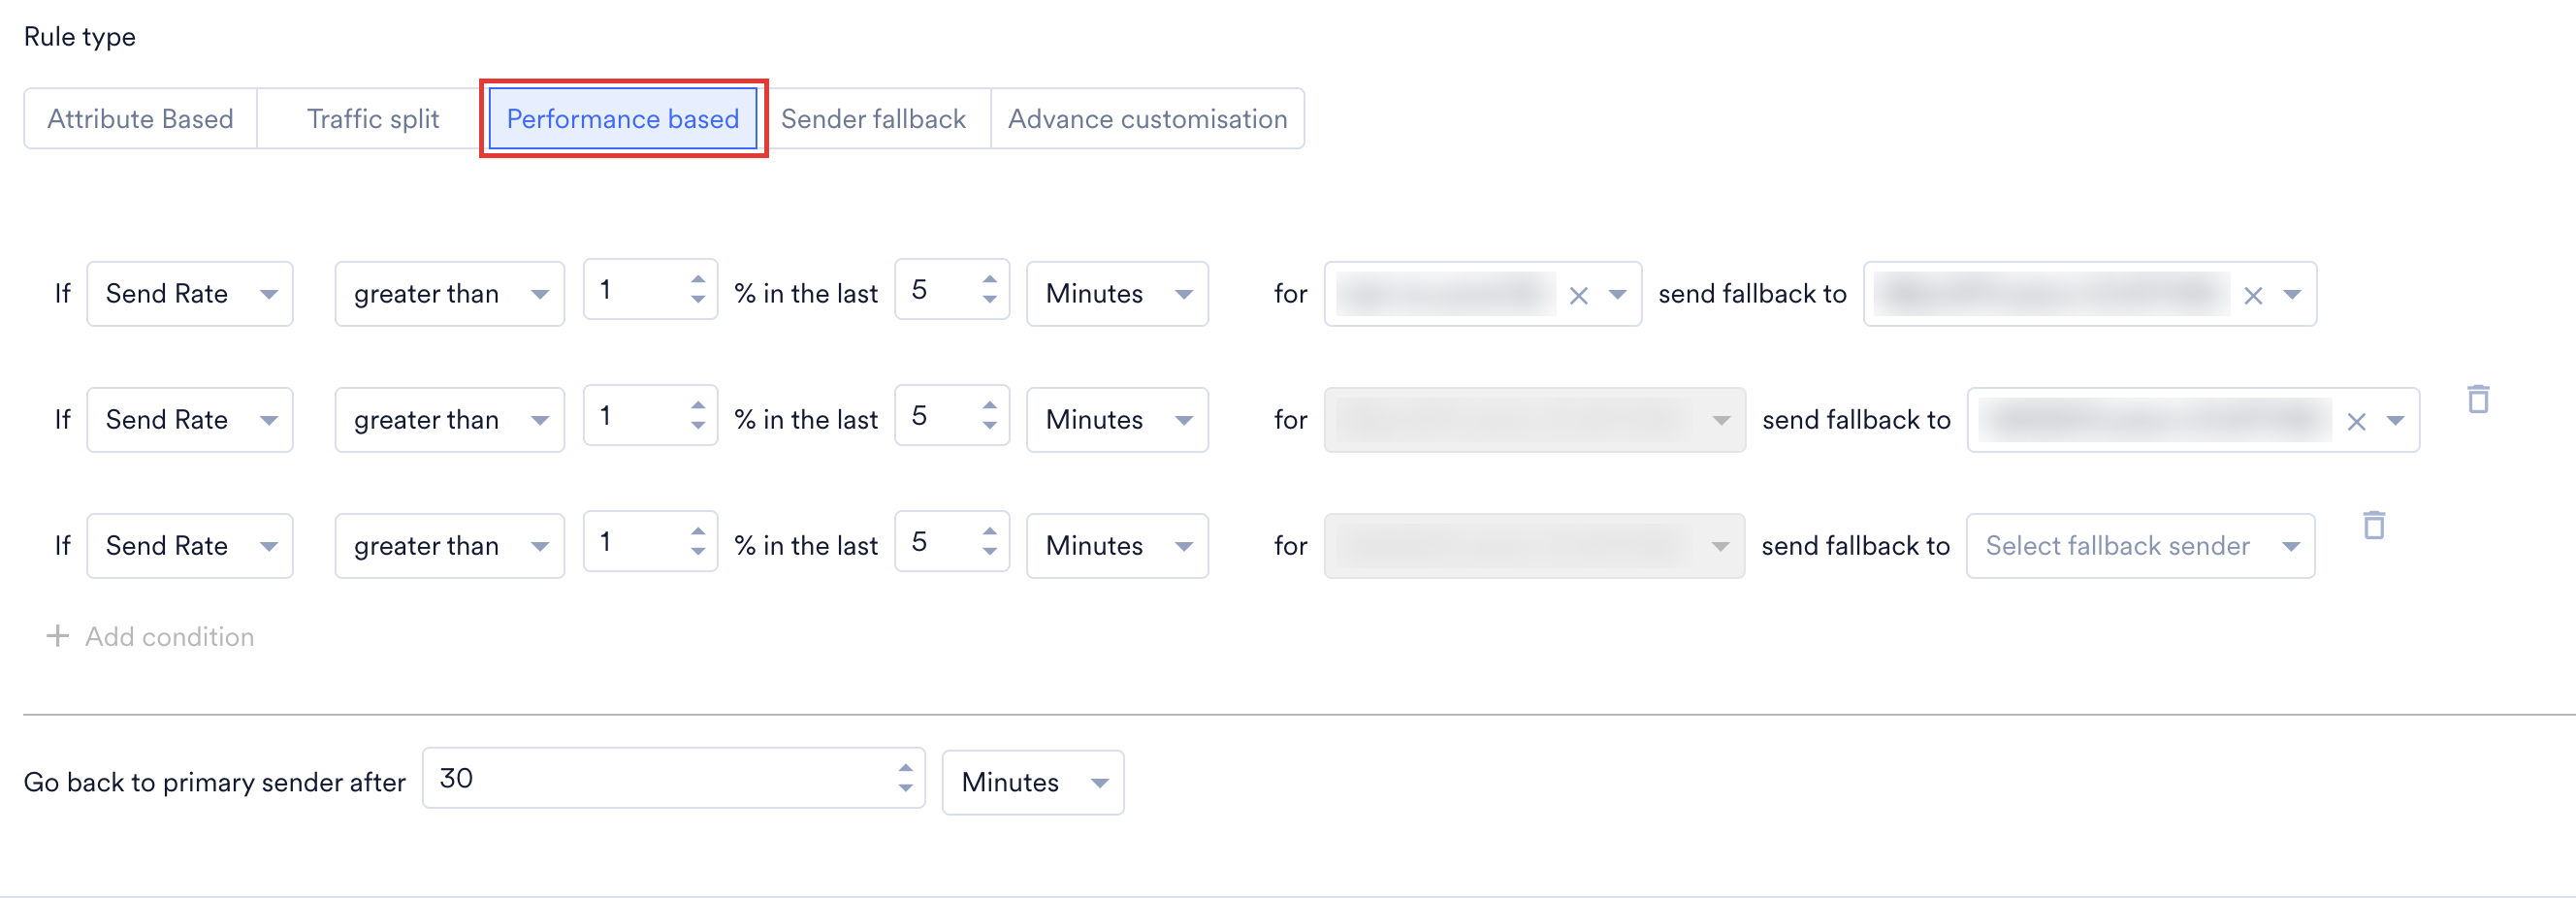Decrease primary sender return time with down arrow
Image resolution: width=2576 pixels, height=898 pixels.
click(x=906, y=788)
